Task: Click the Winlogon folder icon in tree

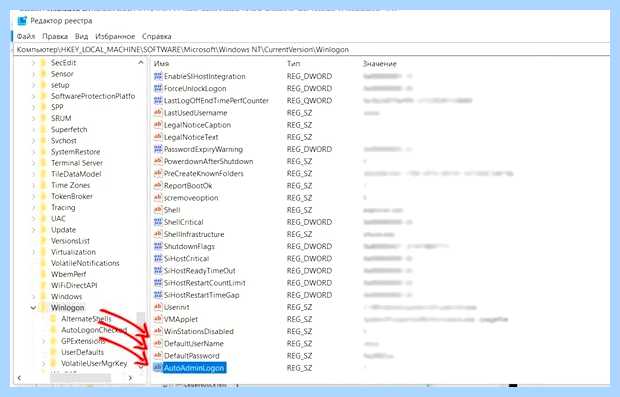Action: [x=43, y=308]
